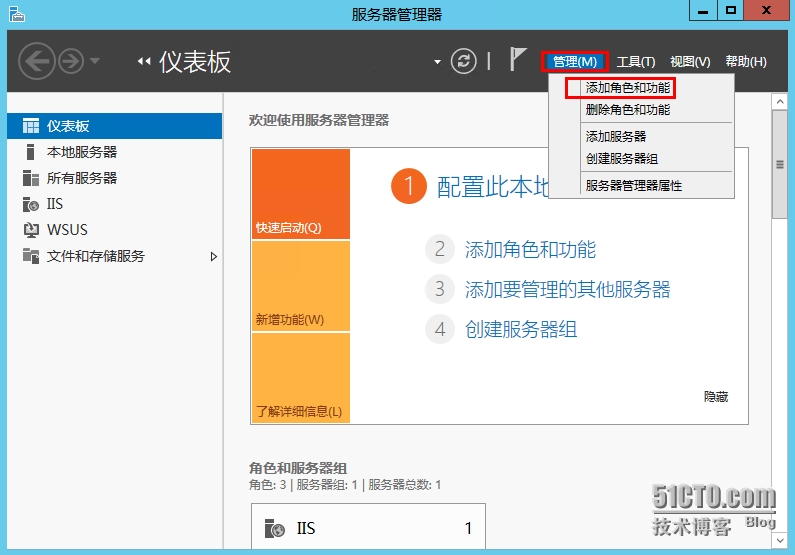Open the navigation history dropdown arrow
The image size is (795, 555).
95,61
